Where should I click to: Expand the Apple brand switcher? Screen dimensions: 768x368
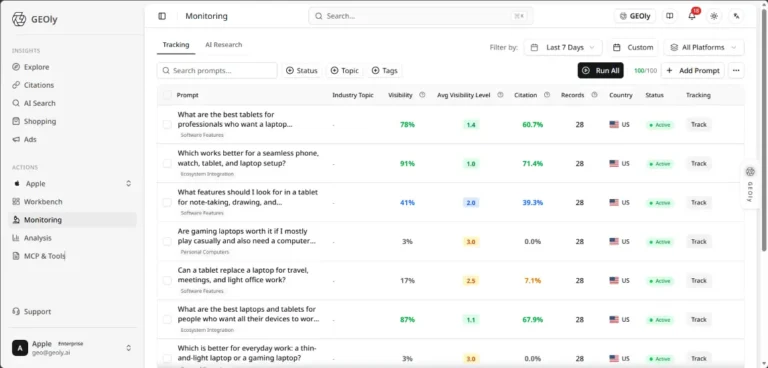tap(72, 184)
